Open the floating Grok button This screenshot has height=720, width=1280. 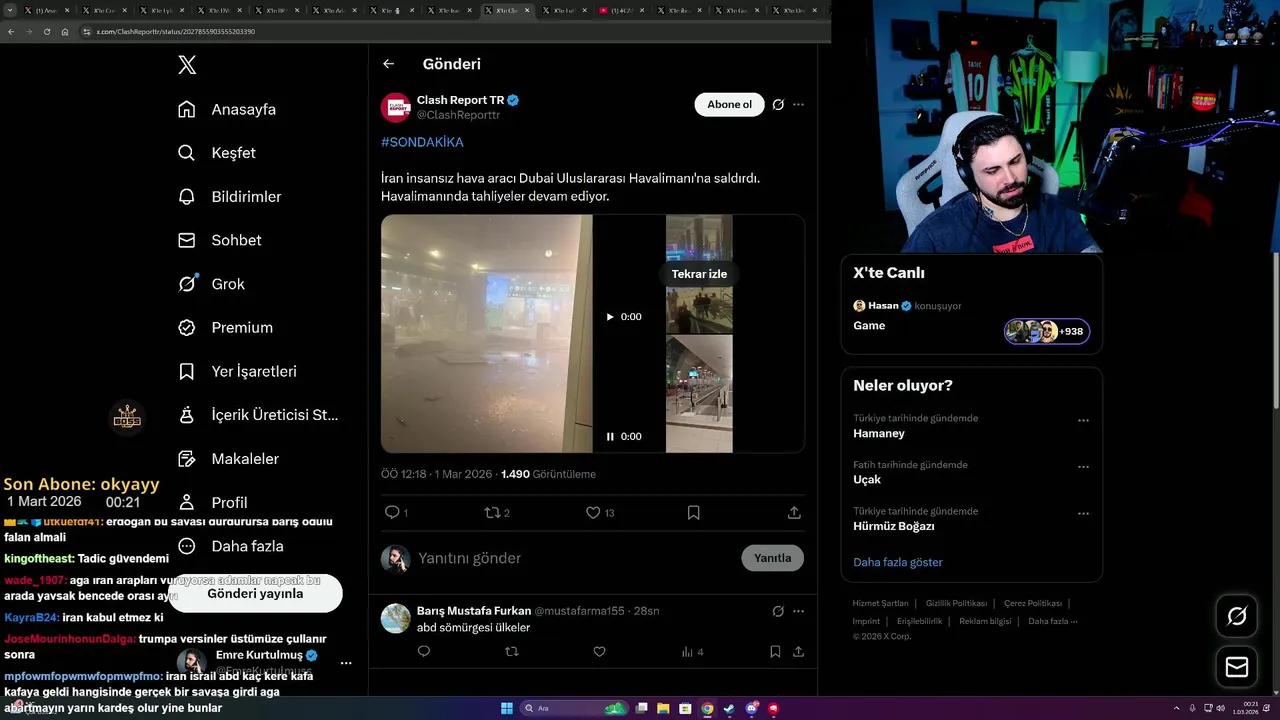[1237, 616]
